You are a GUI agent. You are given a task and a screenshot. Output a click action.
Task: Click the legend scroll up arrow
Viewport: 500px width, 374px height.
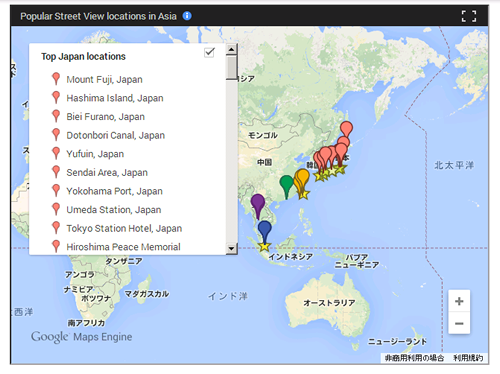point(231,50)
